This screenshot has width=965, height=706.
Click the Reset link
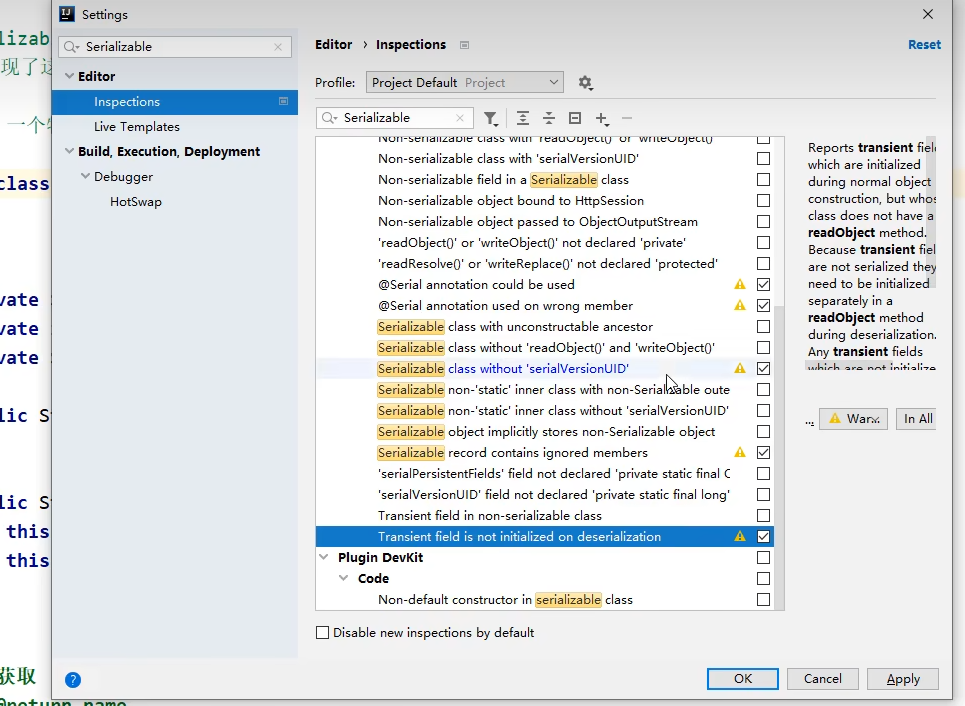point(924,44)
